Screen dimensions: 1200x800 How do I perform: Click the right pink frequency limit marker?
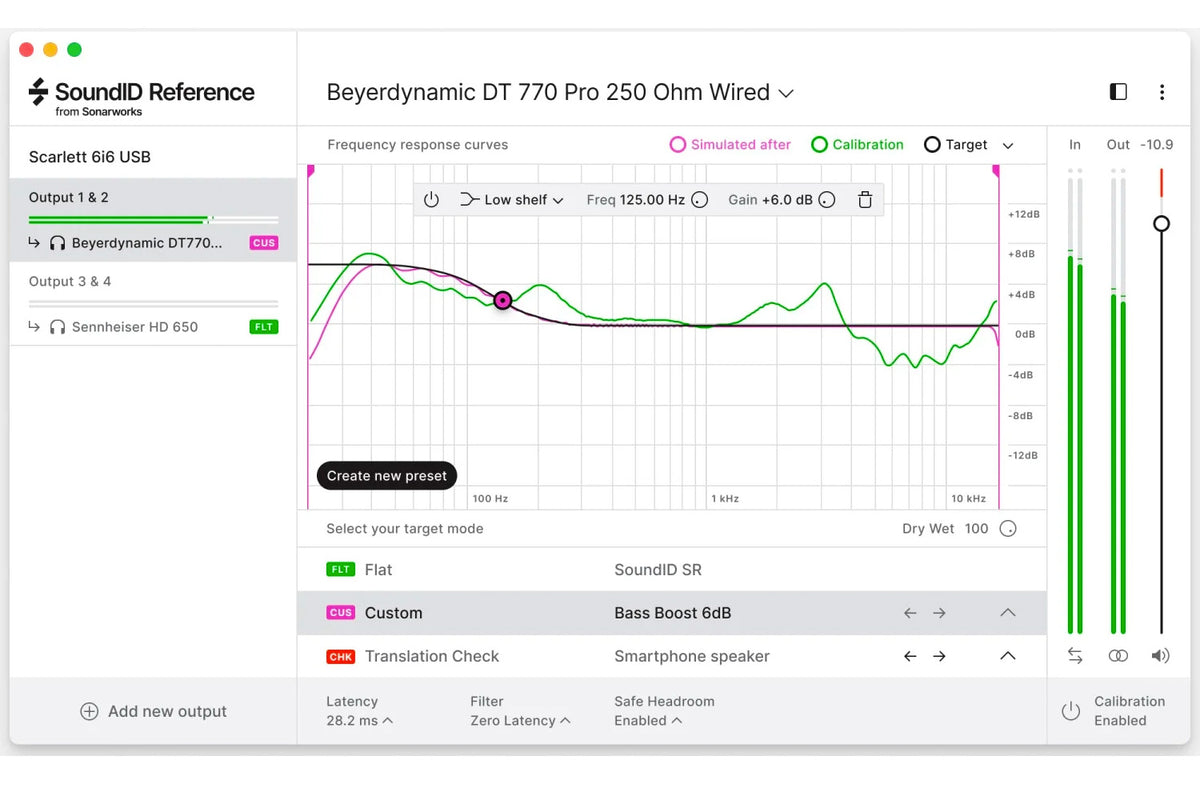[x=996, y=172]
